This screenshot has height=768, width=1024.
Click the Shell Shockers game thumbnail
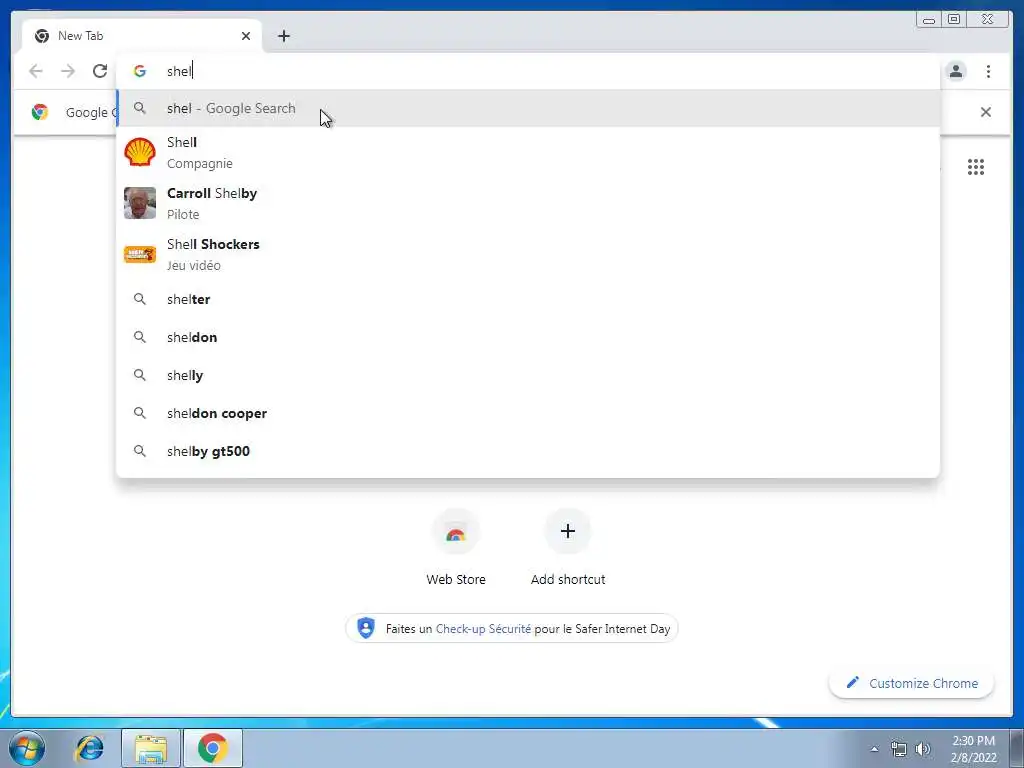(140, 254)
